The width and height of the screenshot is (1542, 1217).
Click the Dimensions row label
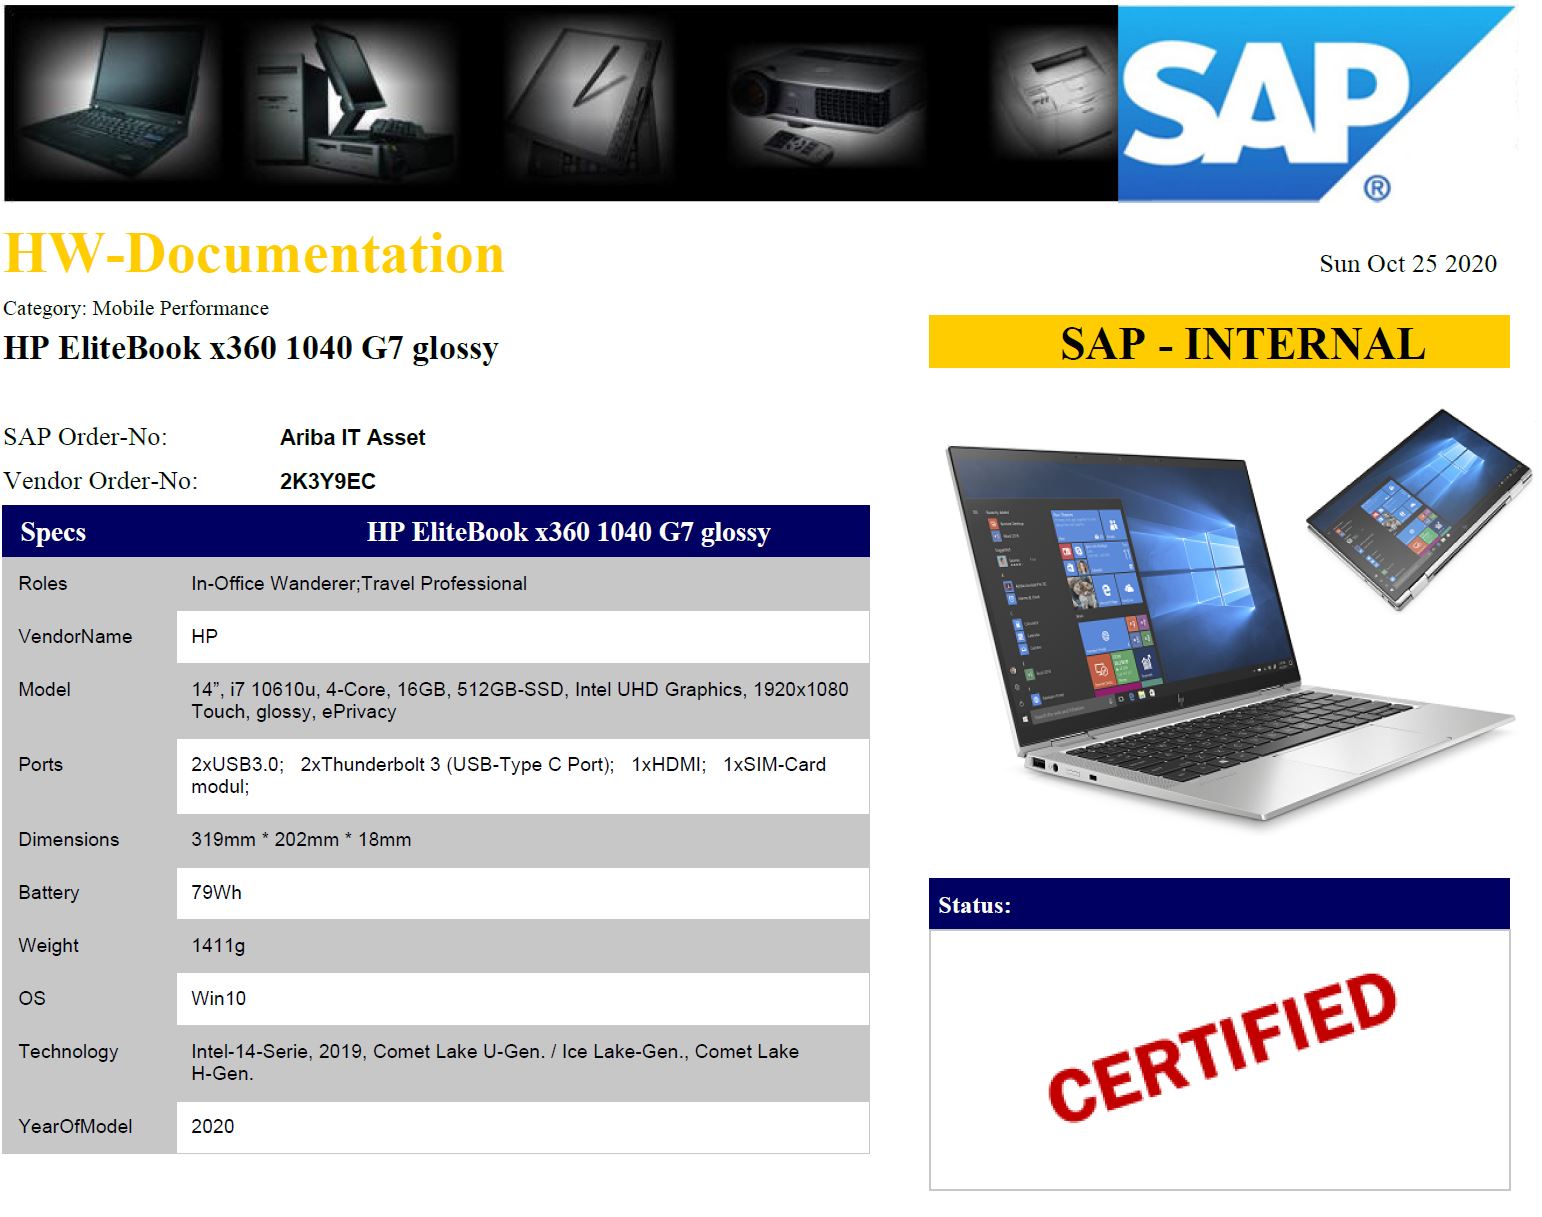tap(69, 839)
